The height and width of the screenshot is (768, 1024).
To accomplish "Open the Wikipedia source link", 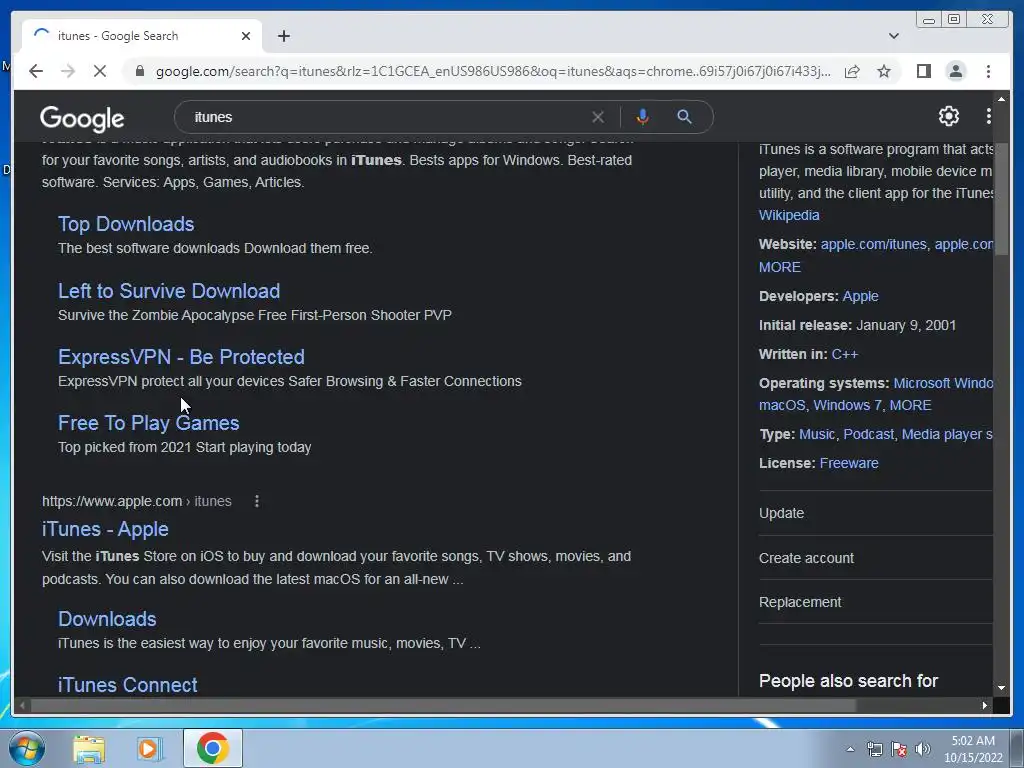I will (789, 215).
